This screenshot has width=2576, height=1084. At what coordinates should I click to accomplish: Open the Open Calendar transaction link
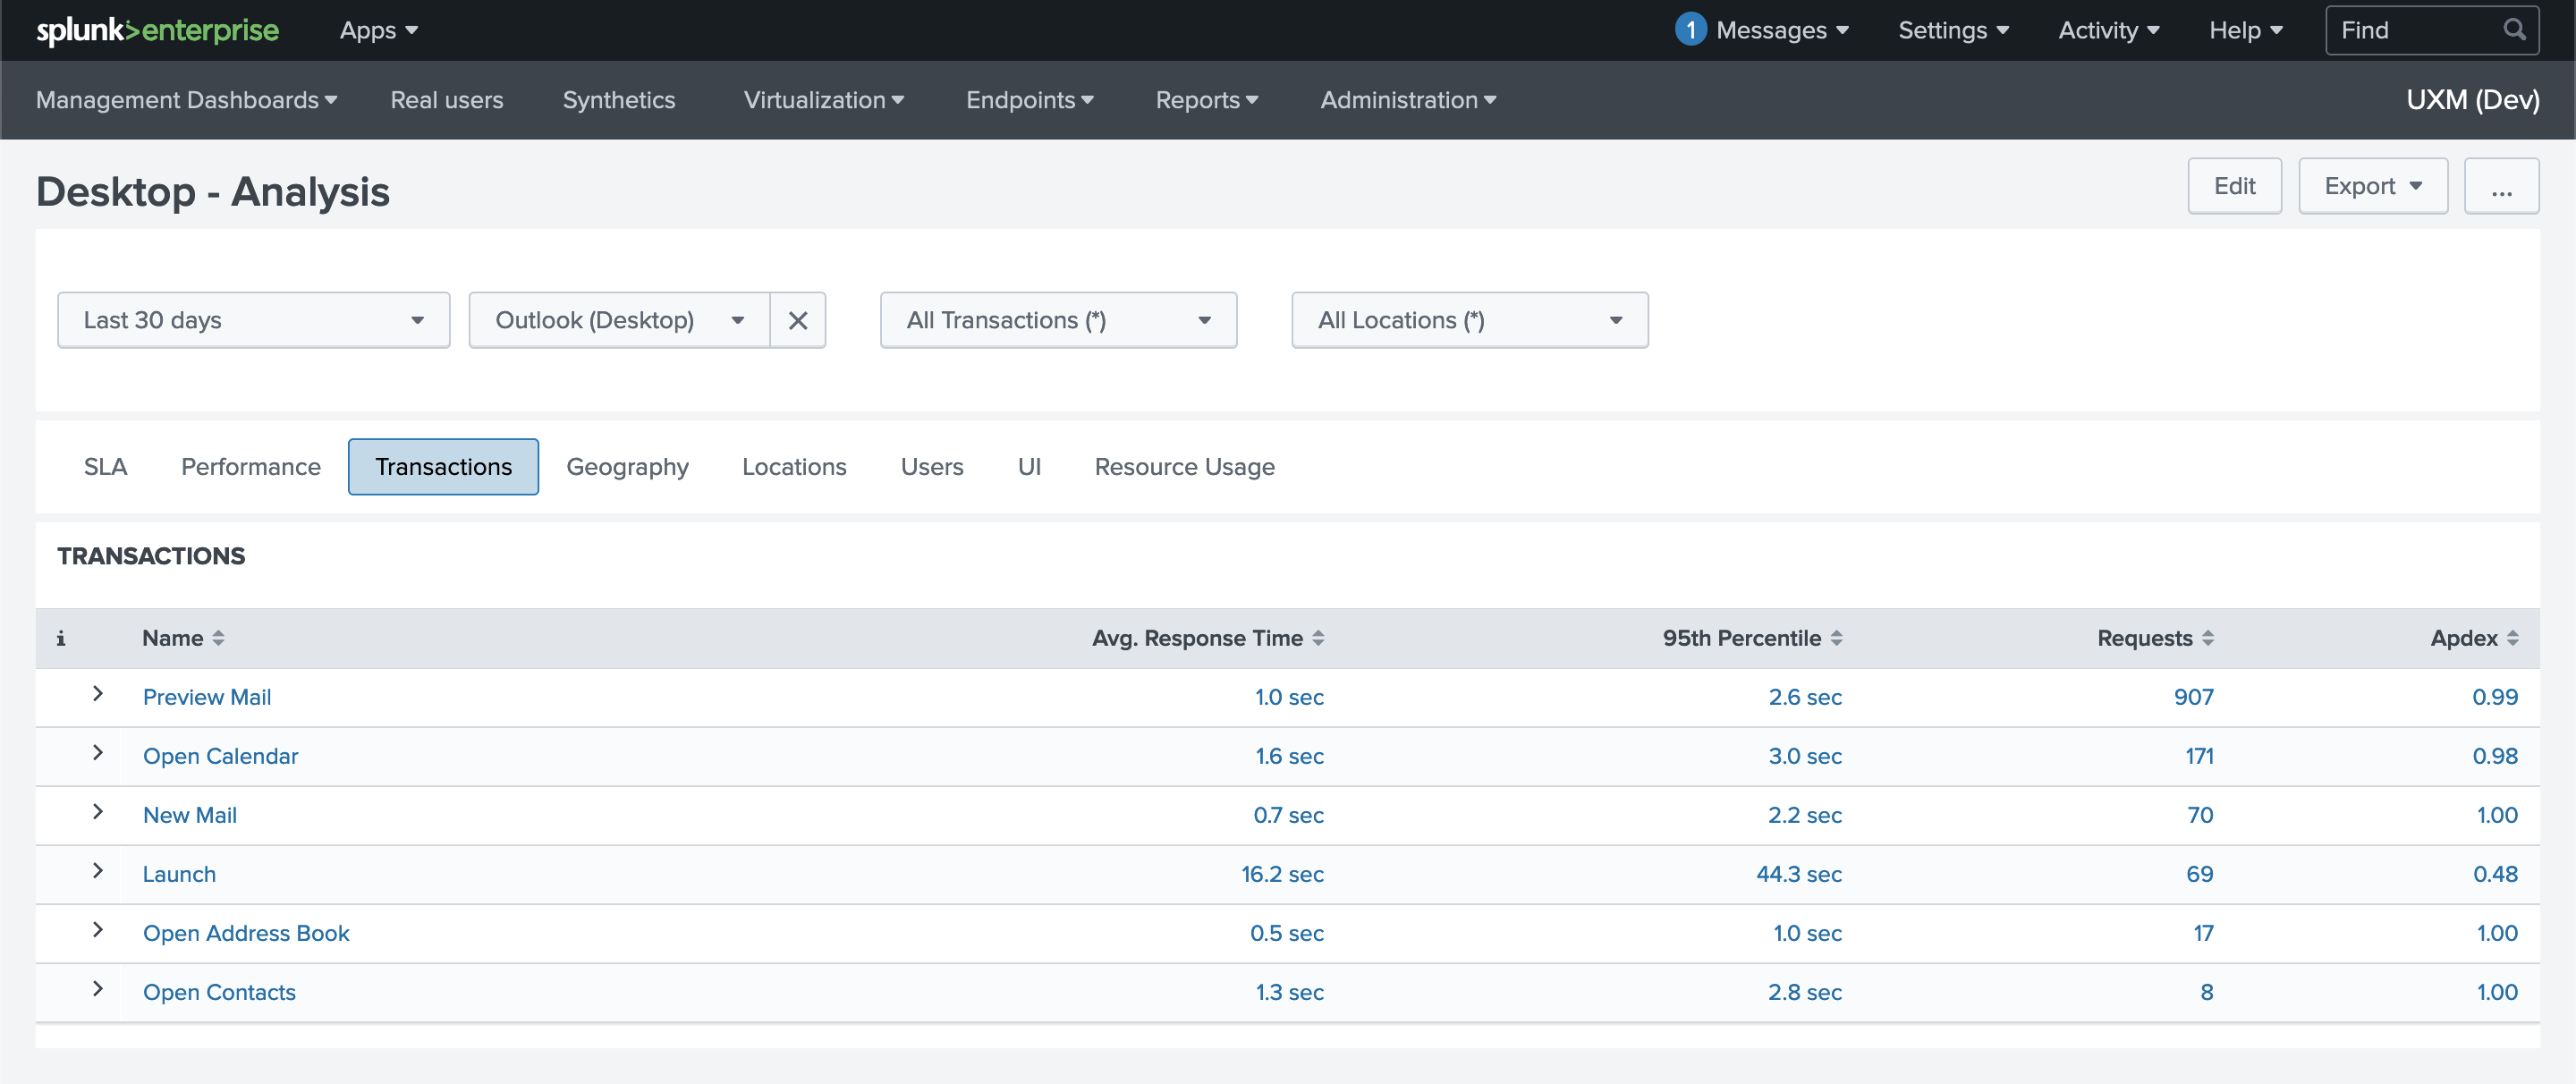pyautogui.click(x=220, y=756)
